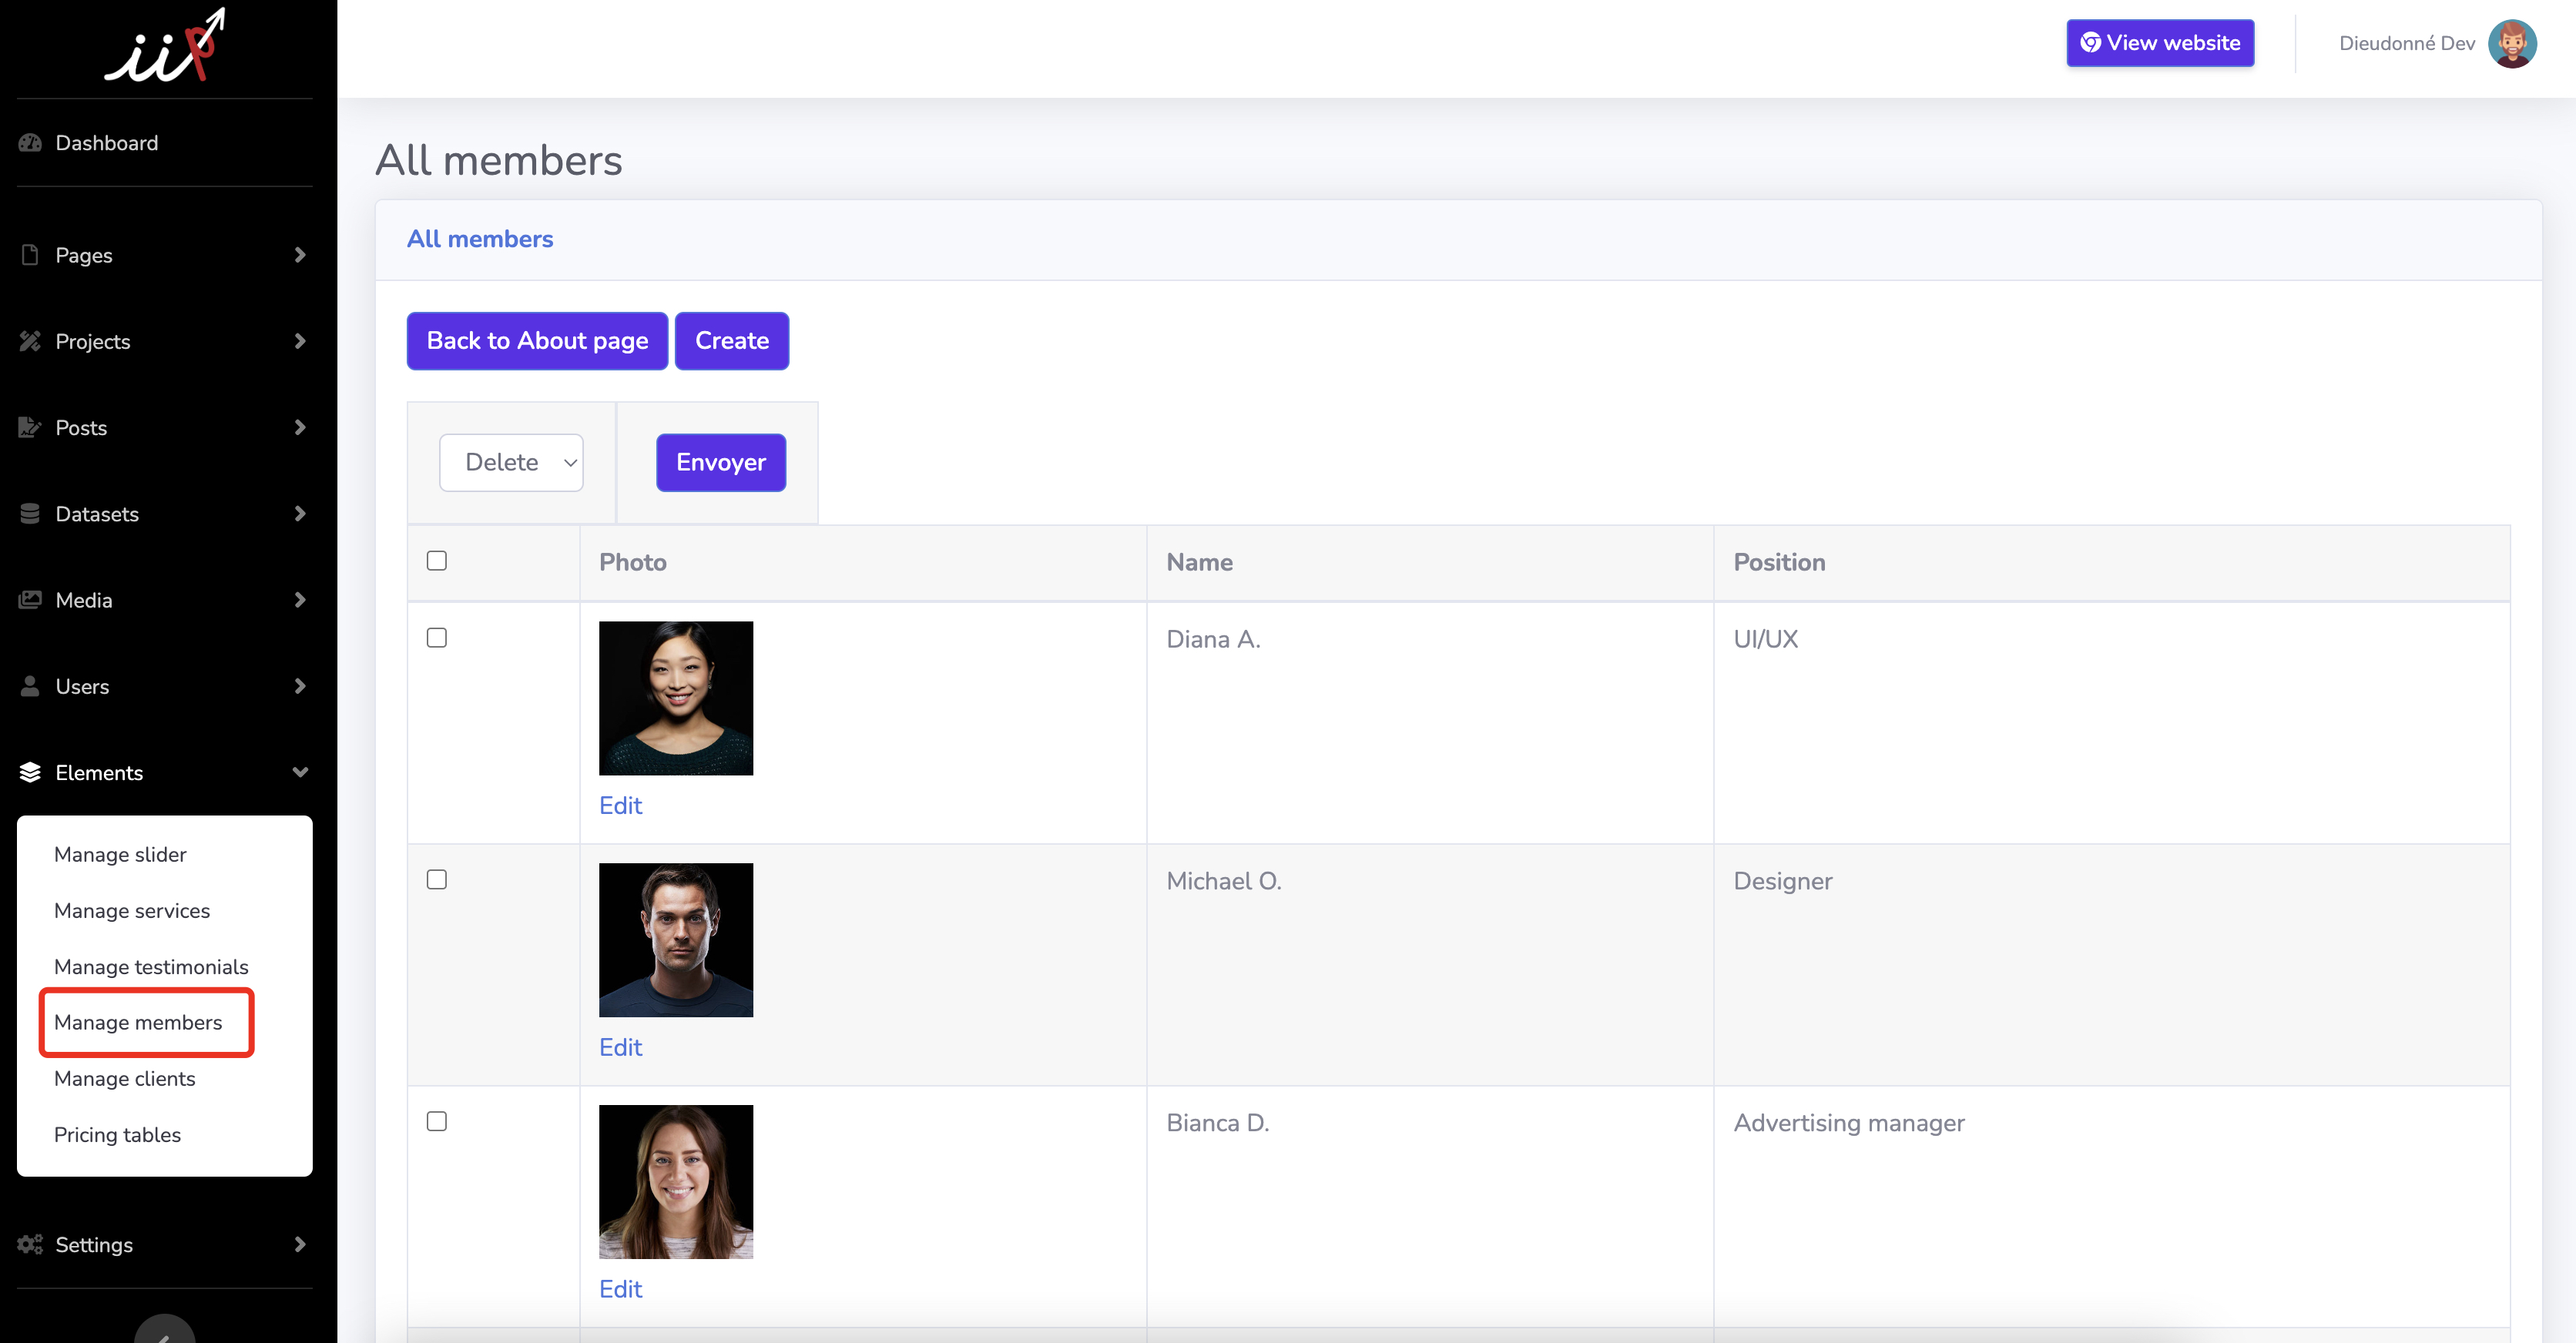
Task: Click Michael O.'s photo thumbnail
Action: tap(676, 940)
